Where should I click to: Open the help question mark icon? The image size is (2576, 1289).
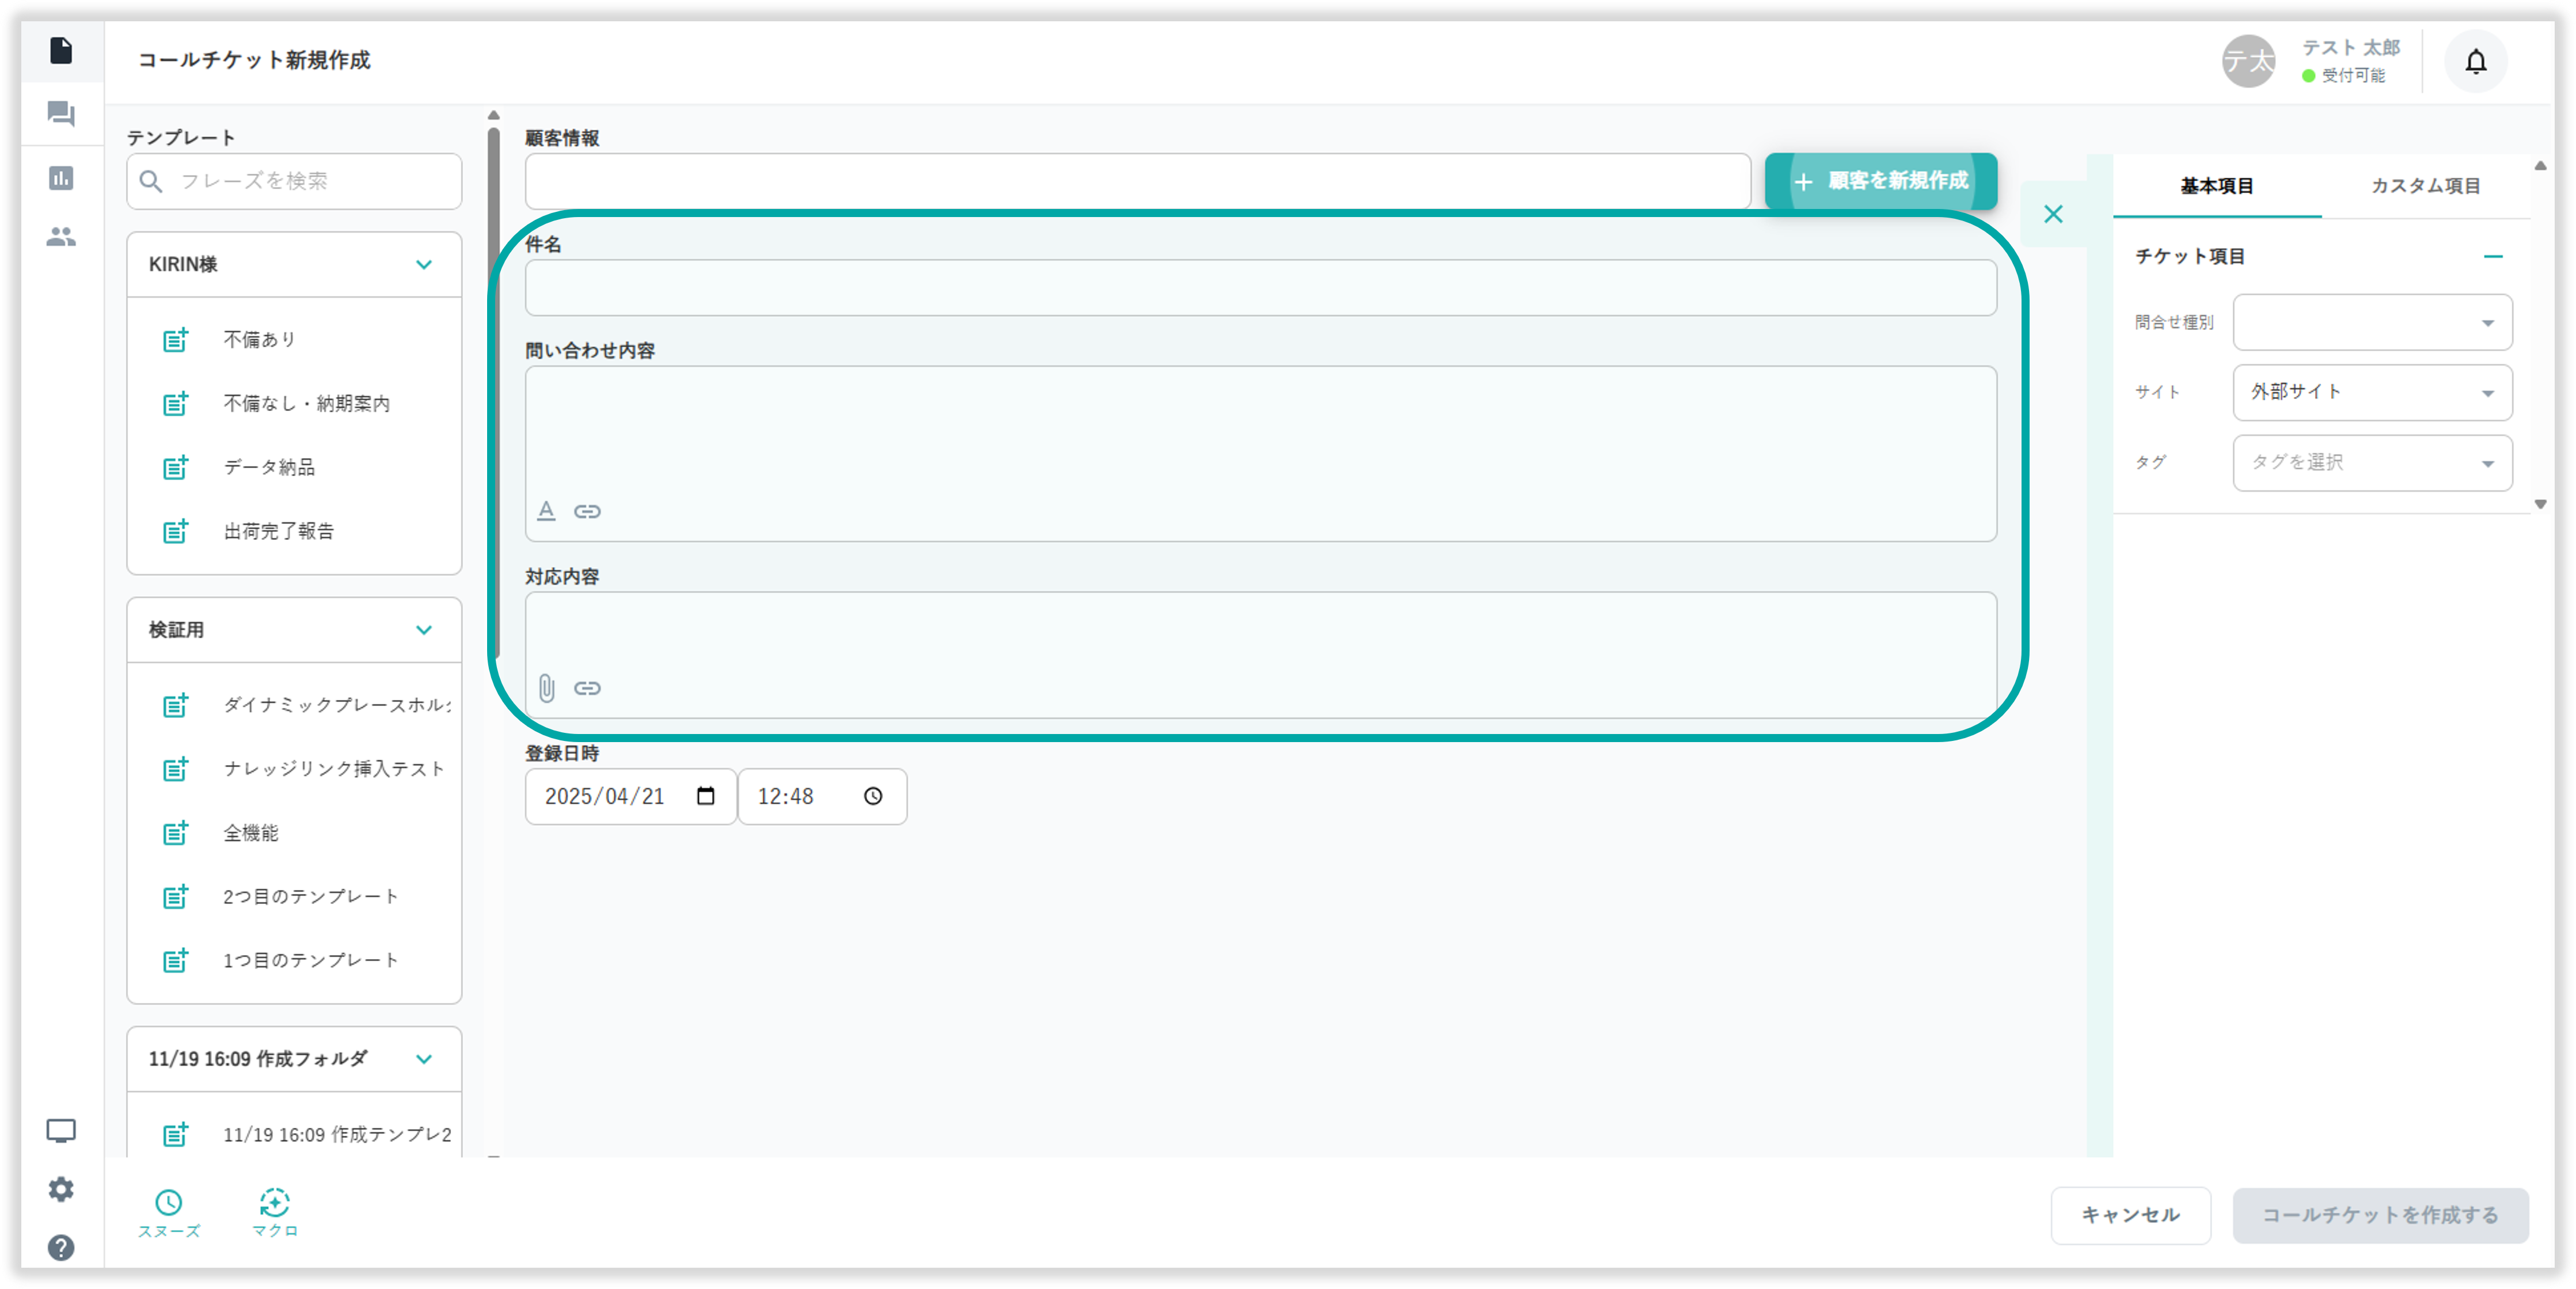point(61,1247)
